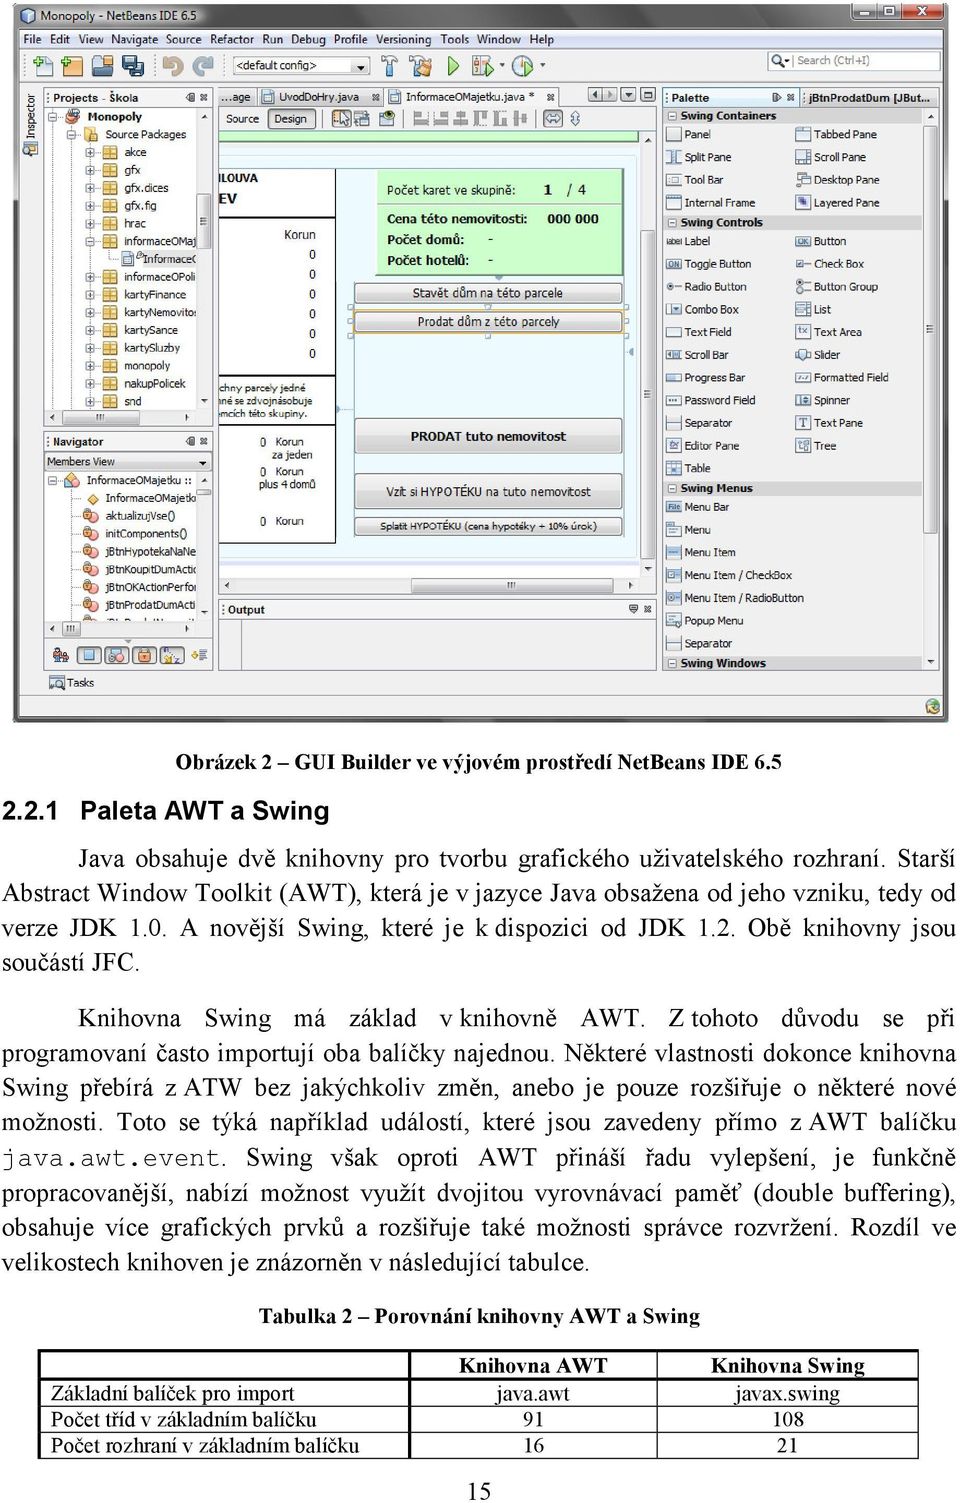Expand the Swing Windows palette category

[673, 663]
